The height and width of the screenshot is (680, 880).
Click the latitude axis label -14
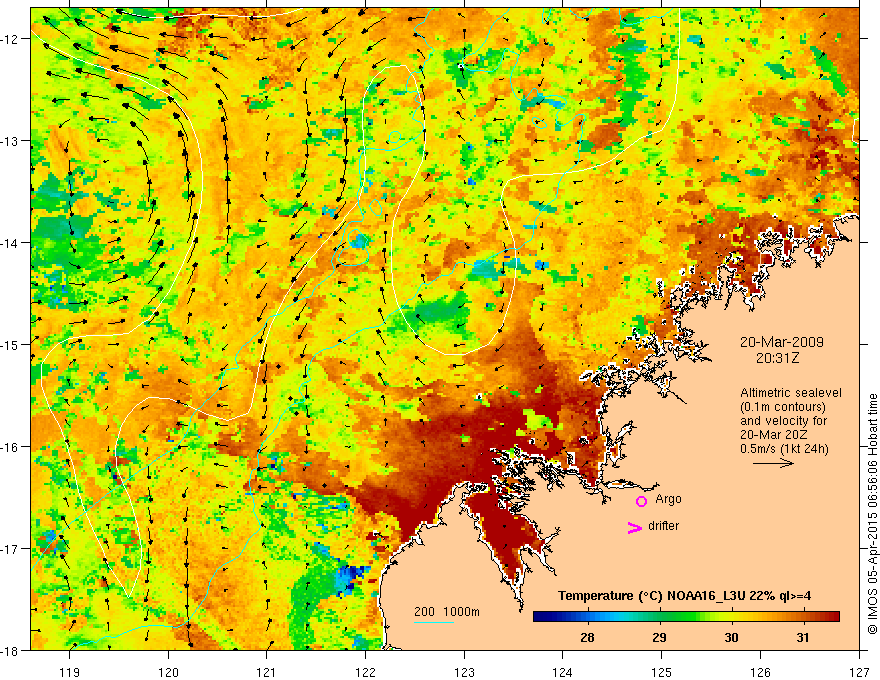tap(10, 243)
